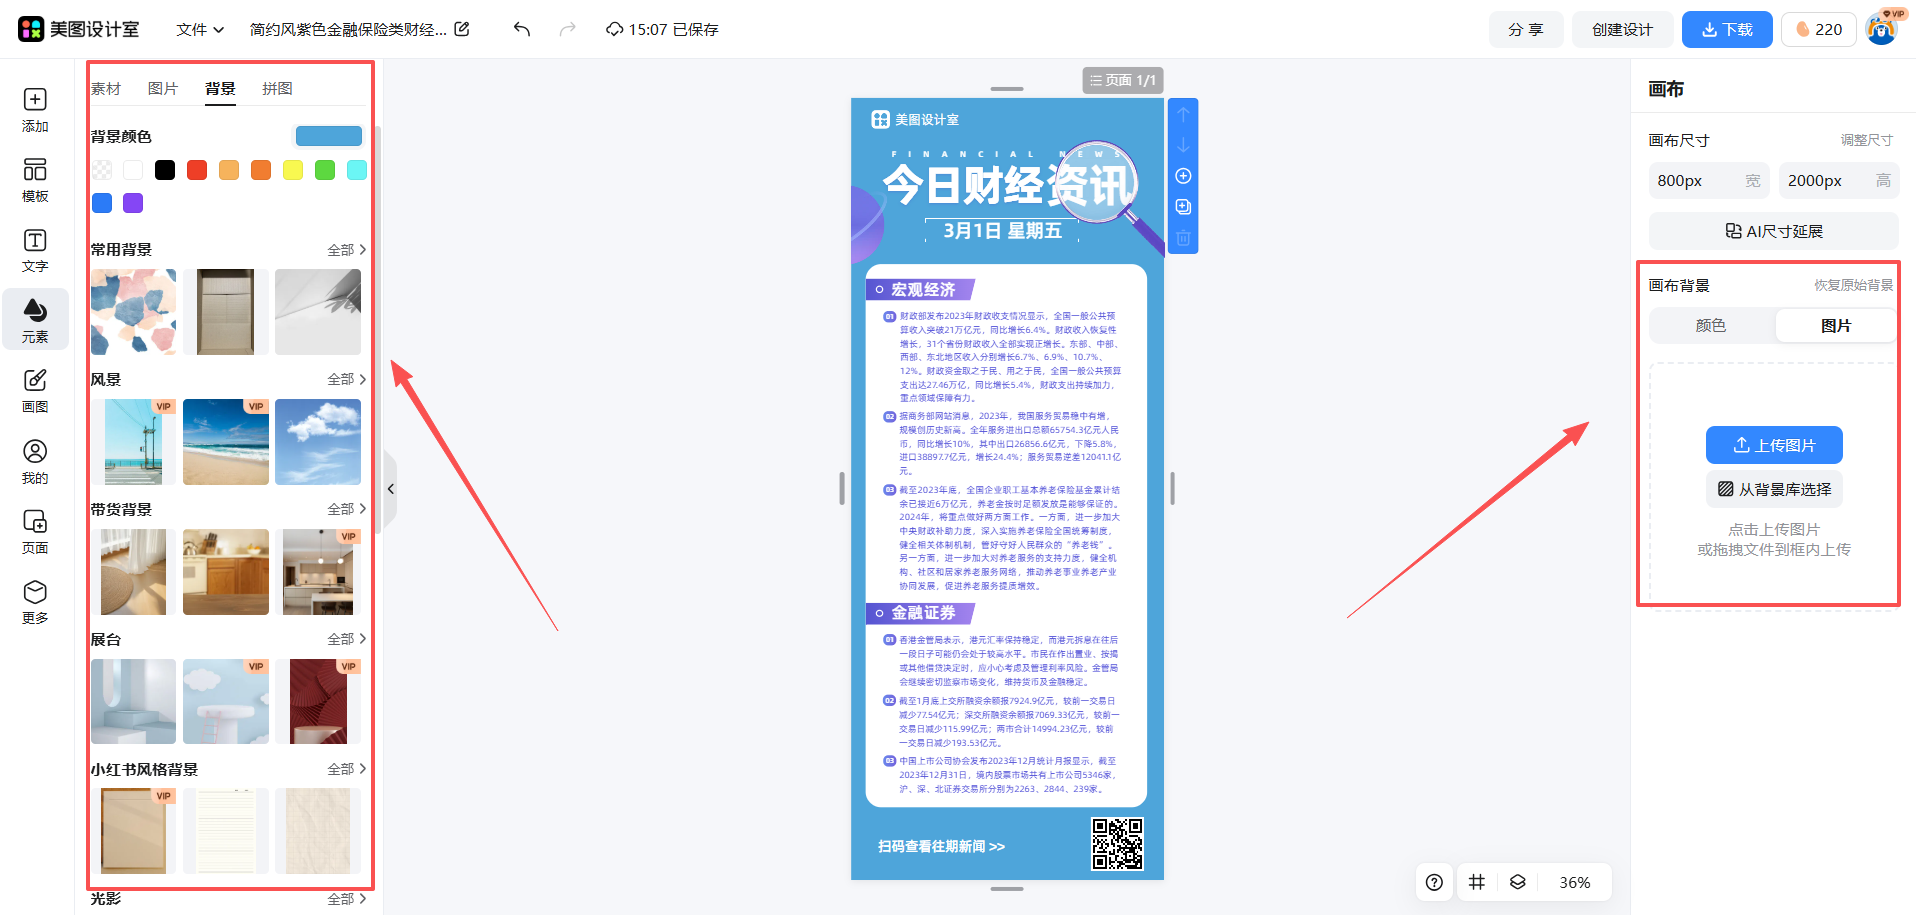This screenshot has width=1916, height=915.
Task: Click the undo arrow icon
Action: (521, 29)
